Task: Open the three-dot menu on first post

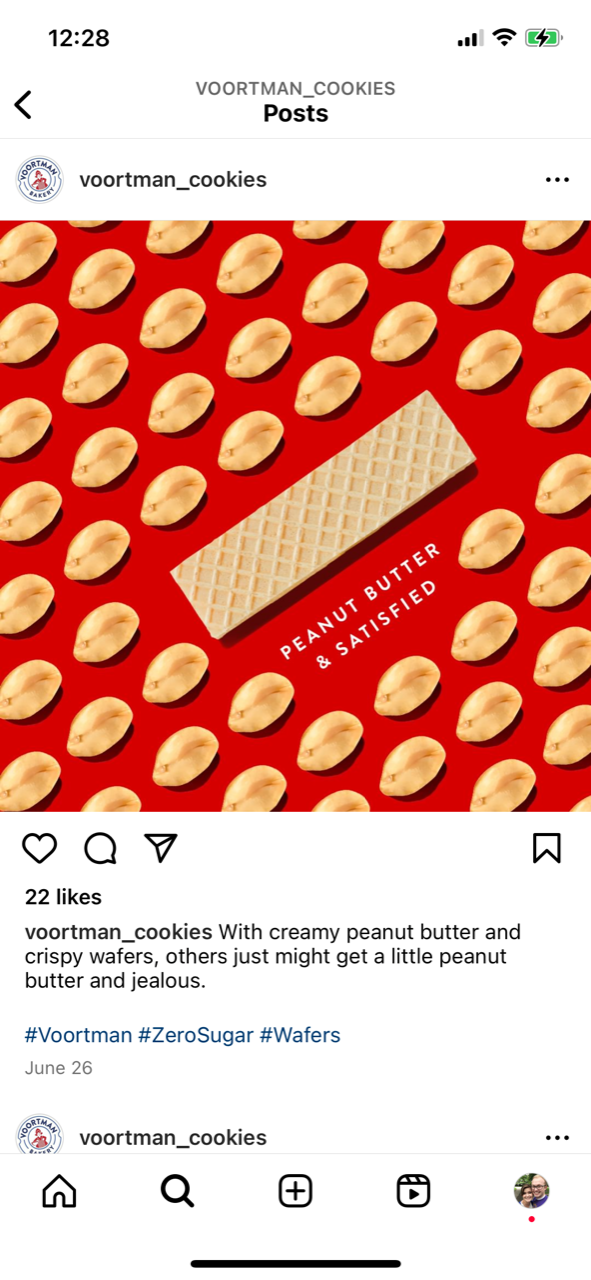Action: (557, 180)
